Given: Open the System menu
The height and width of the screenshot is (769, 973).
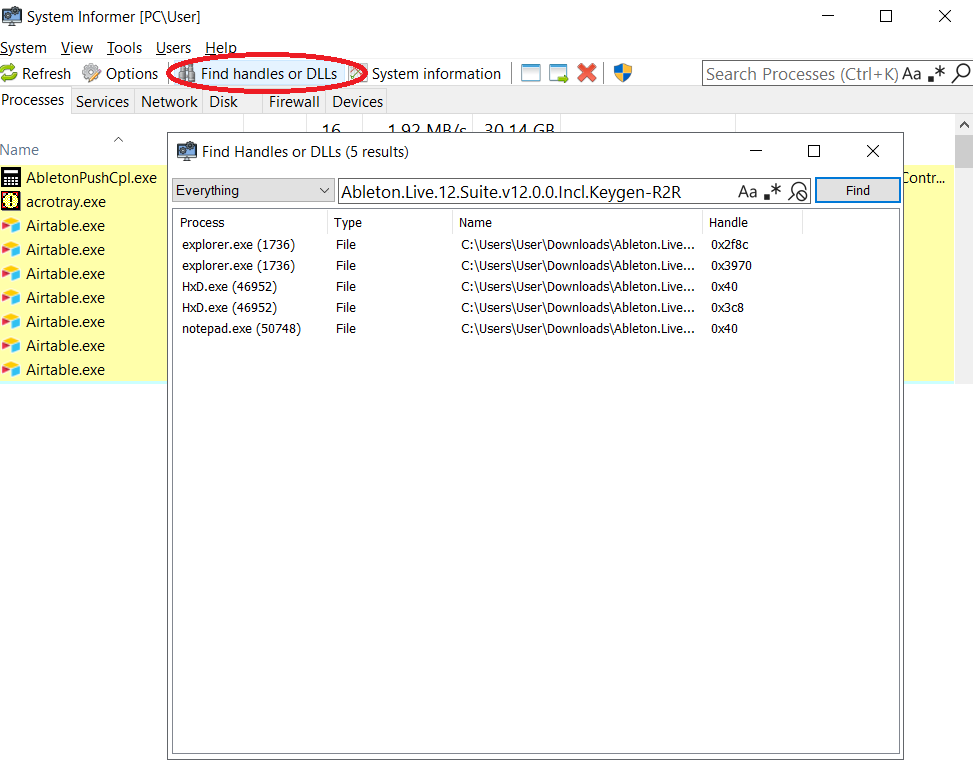Looking at the screenshot, I should click(23, 48).
